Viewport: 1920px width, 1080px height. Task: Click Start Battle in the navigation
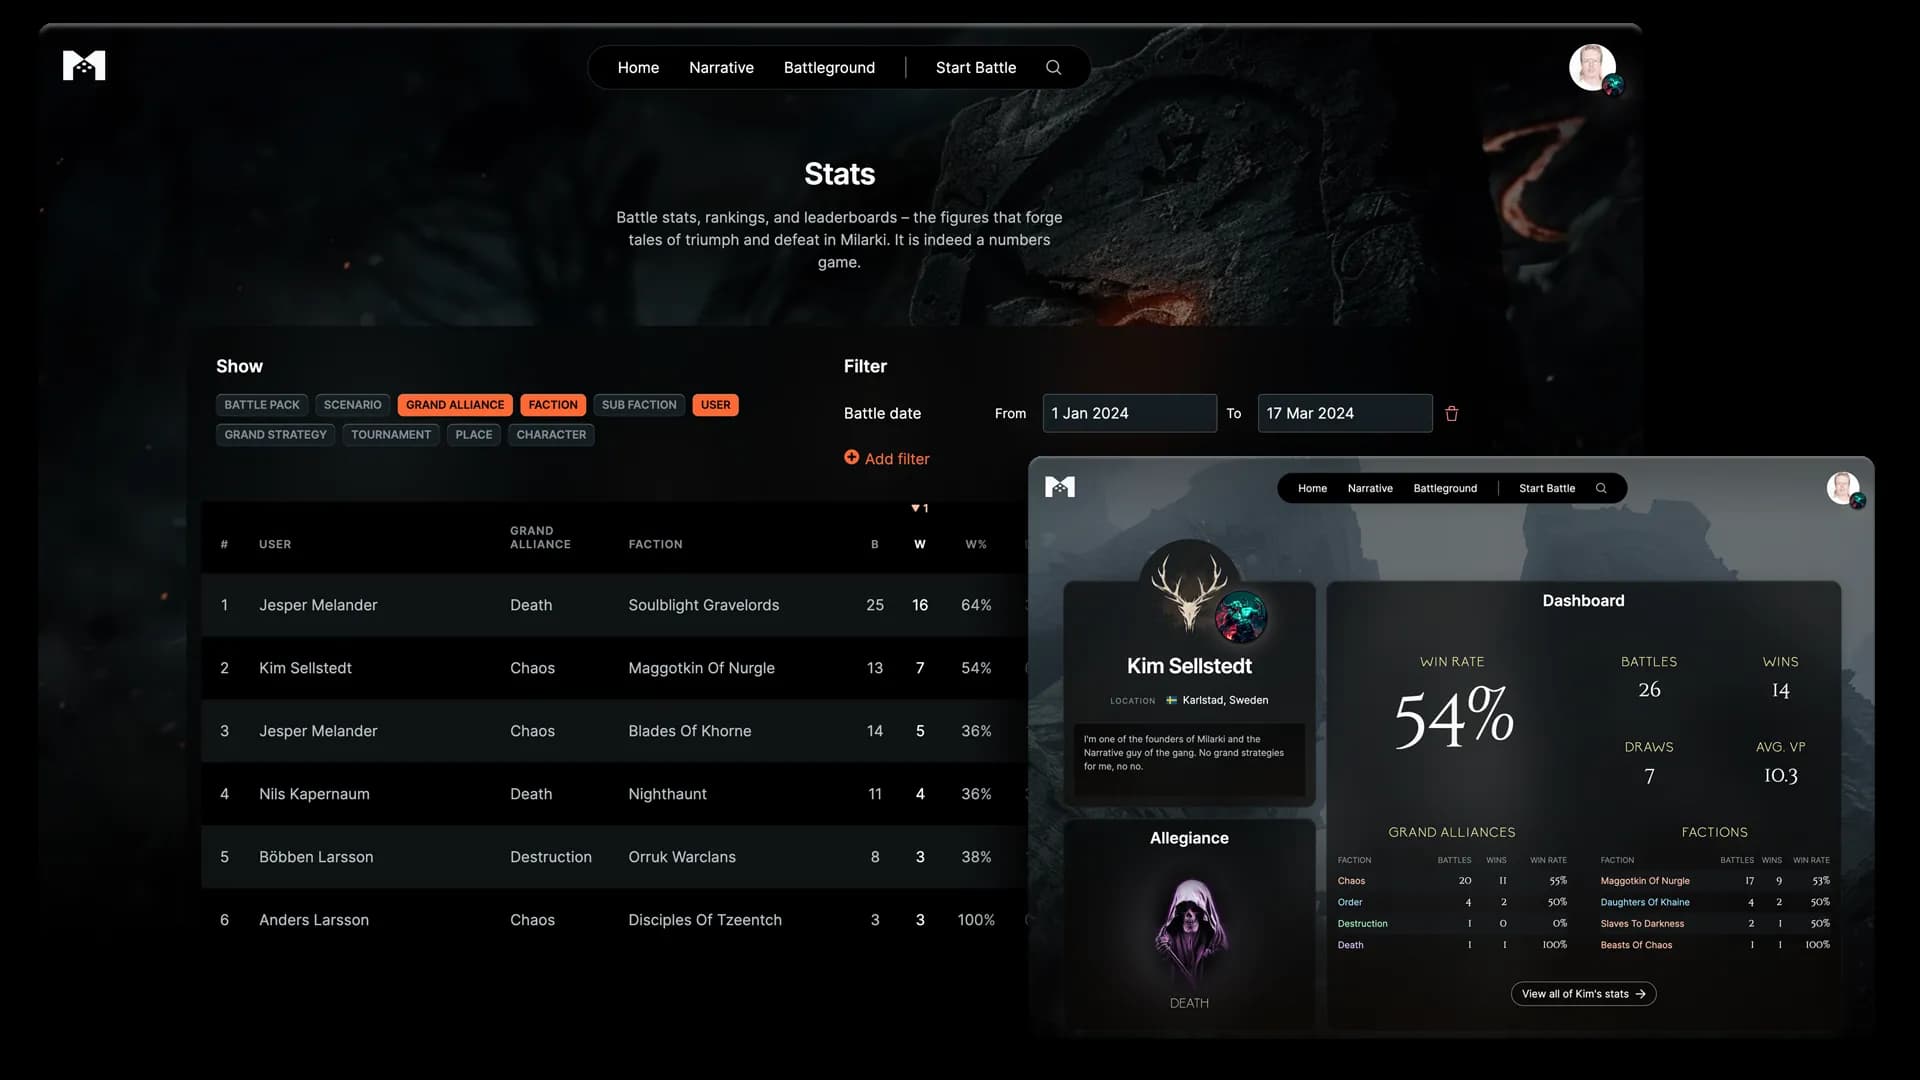coord(974,67)
